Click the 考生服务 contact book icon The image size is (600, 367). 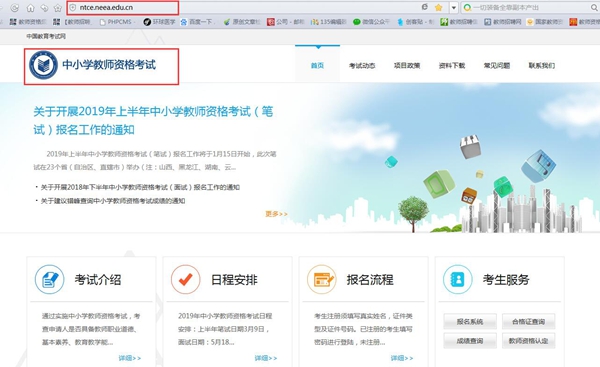pyautogui.click(x=458, y=279)
